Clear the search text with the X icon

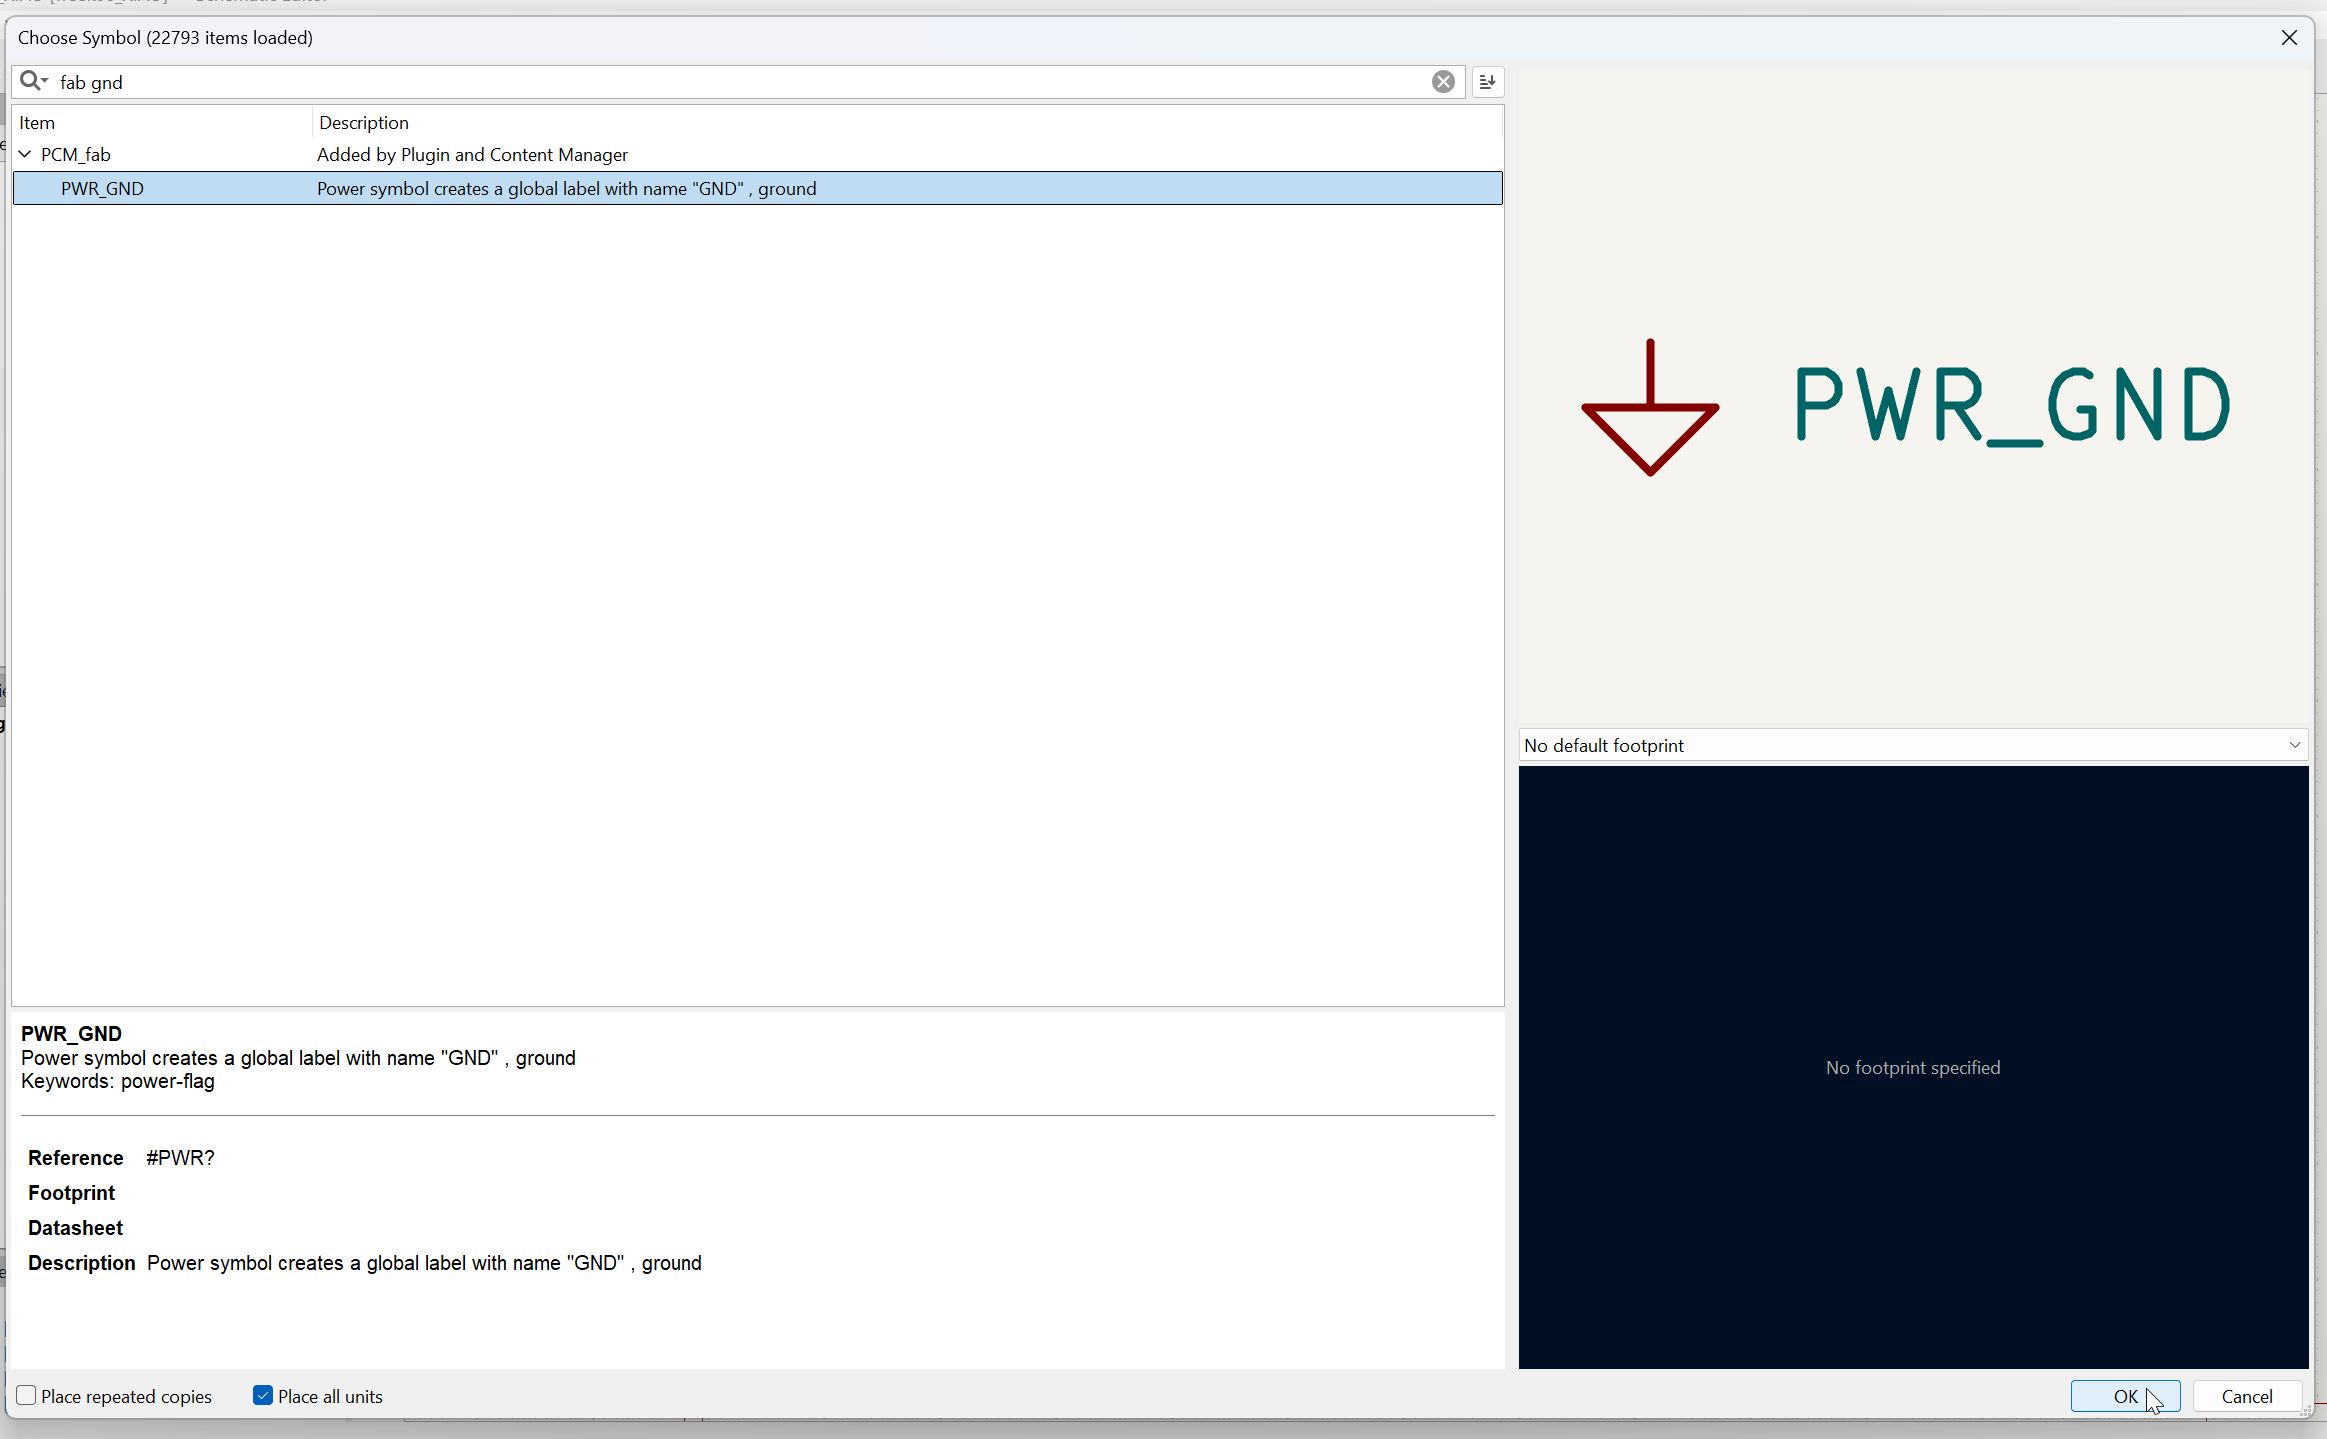(1442, 82)
